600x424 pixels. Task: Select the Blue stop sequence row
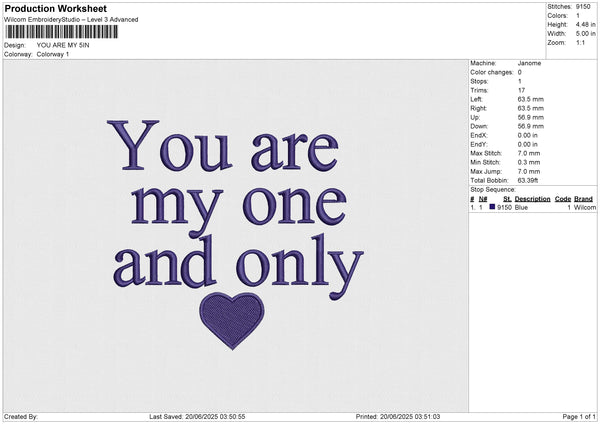tap(531, 207)
